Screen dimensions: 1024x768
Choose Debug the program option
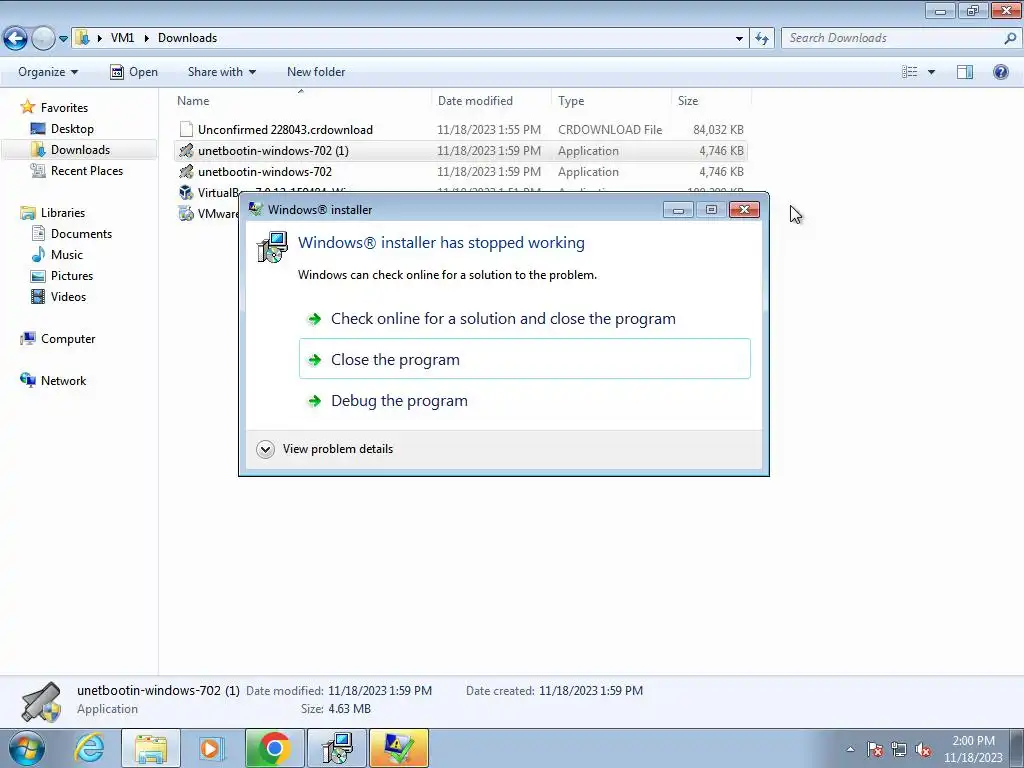[524, 400]
